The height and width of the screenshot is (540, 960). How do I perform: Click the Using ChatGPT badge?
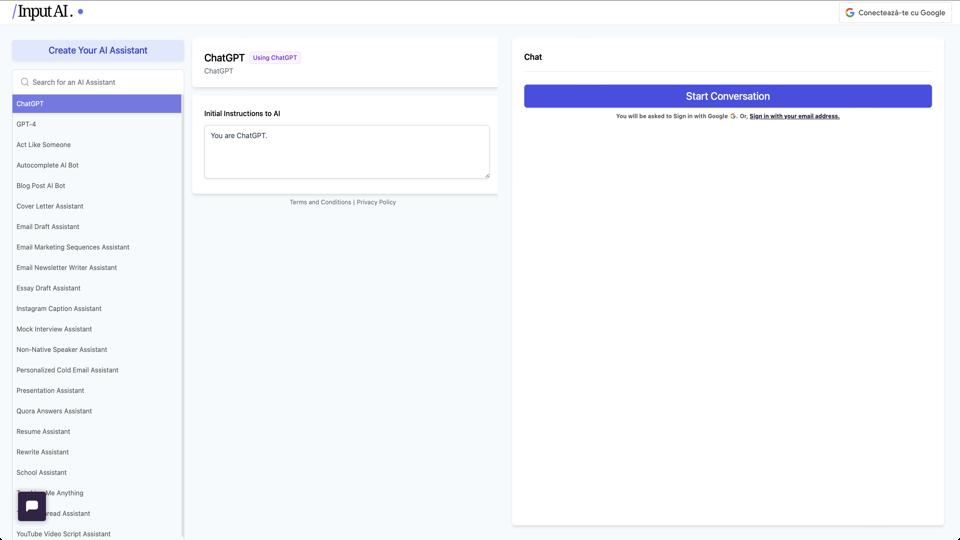275,58
